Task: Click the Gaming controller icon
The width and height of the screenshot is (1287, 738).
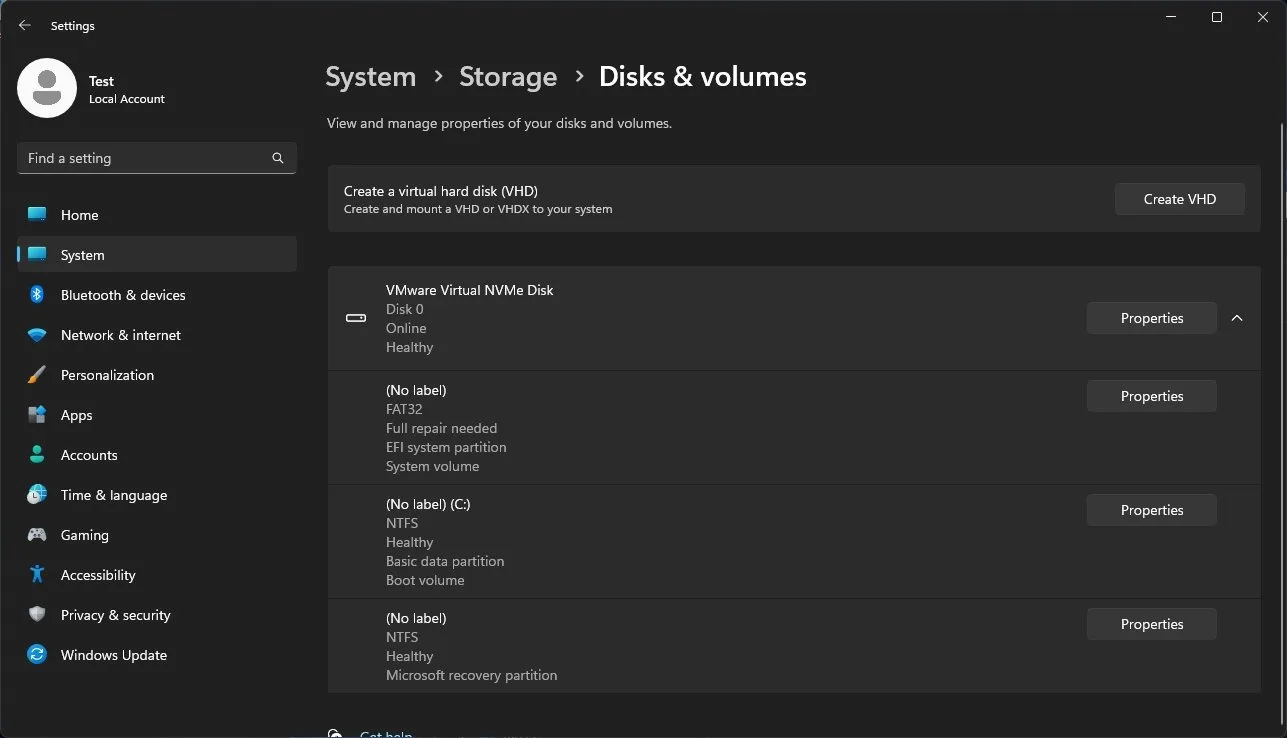Action: [37, 535]
